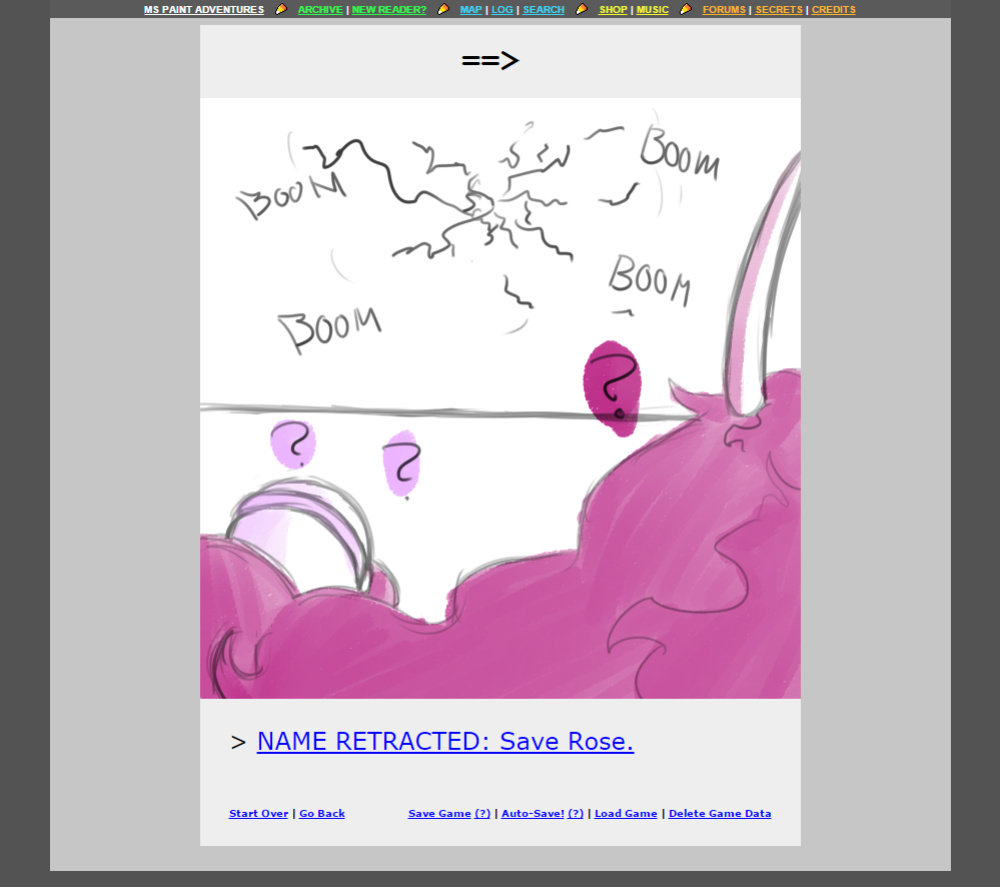Image resolution: width=1000 pixels, height=887 pixels.
Task: Click the candy corn icon before Map
Action: pos(443,9)
